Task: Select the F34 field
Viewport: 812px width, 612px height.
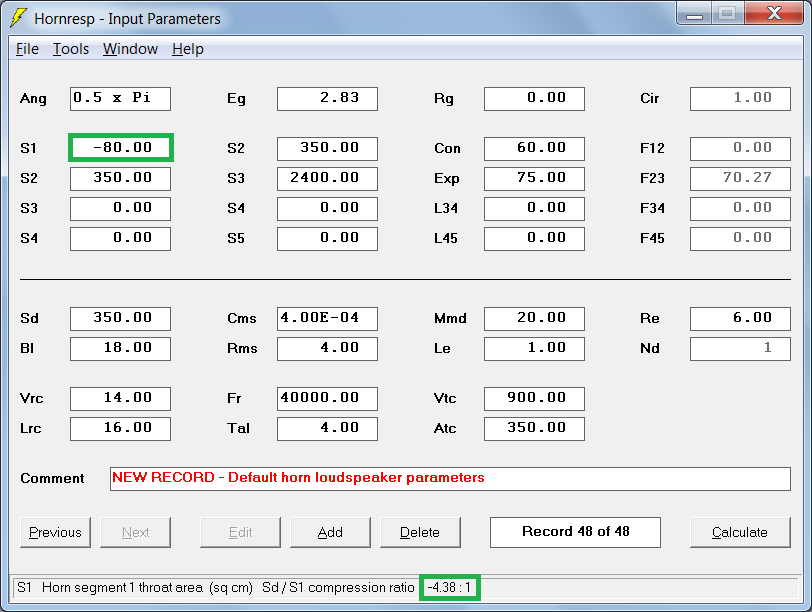Action: [741, 209]
